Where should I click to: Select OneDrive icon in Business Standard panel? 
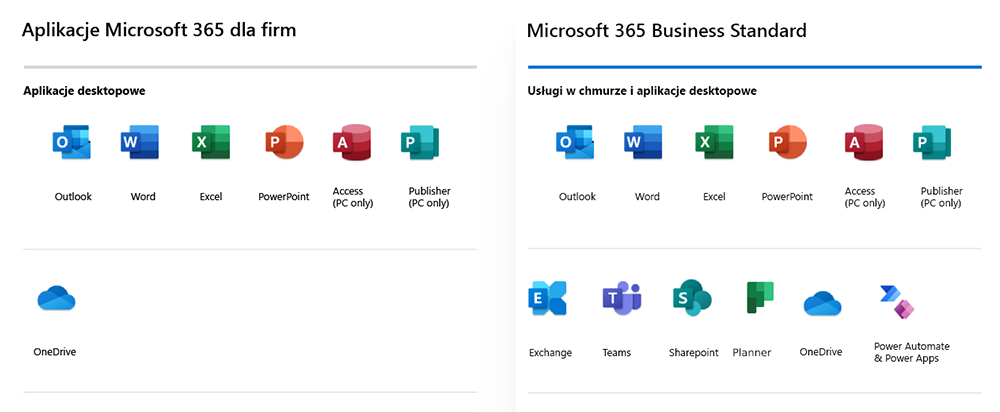[x=822, y=304]
